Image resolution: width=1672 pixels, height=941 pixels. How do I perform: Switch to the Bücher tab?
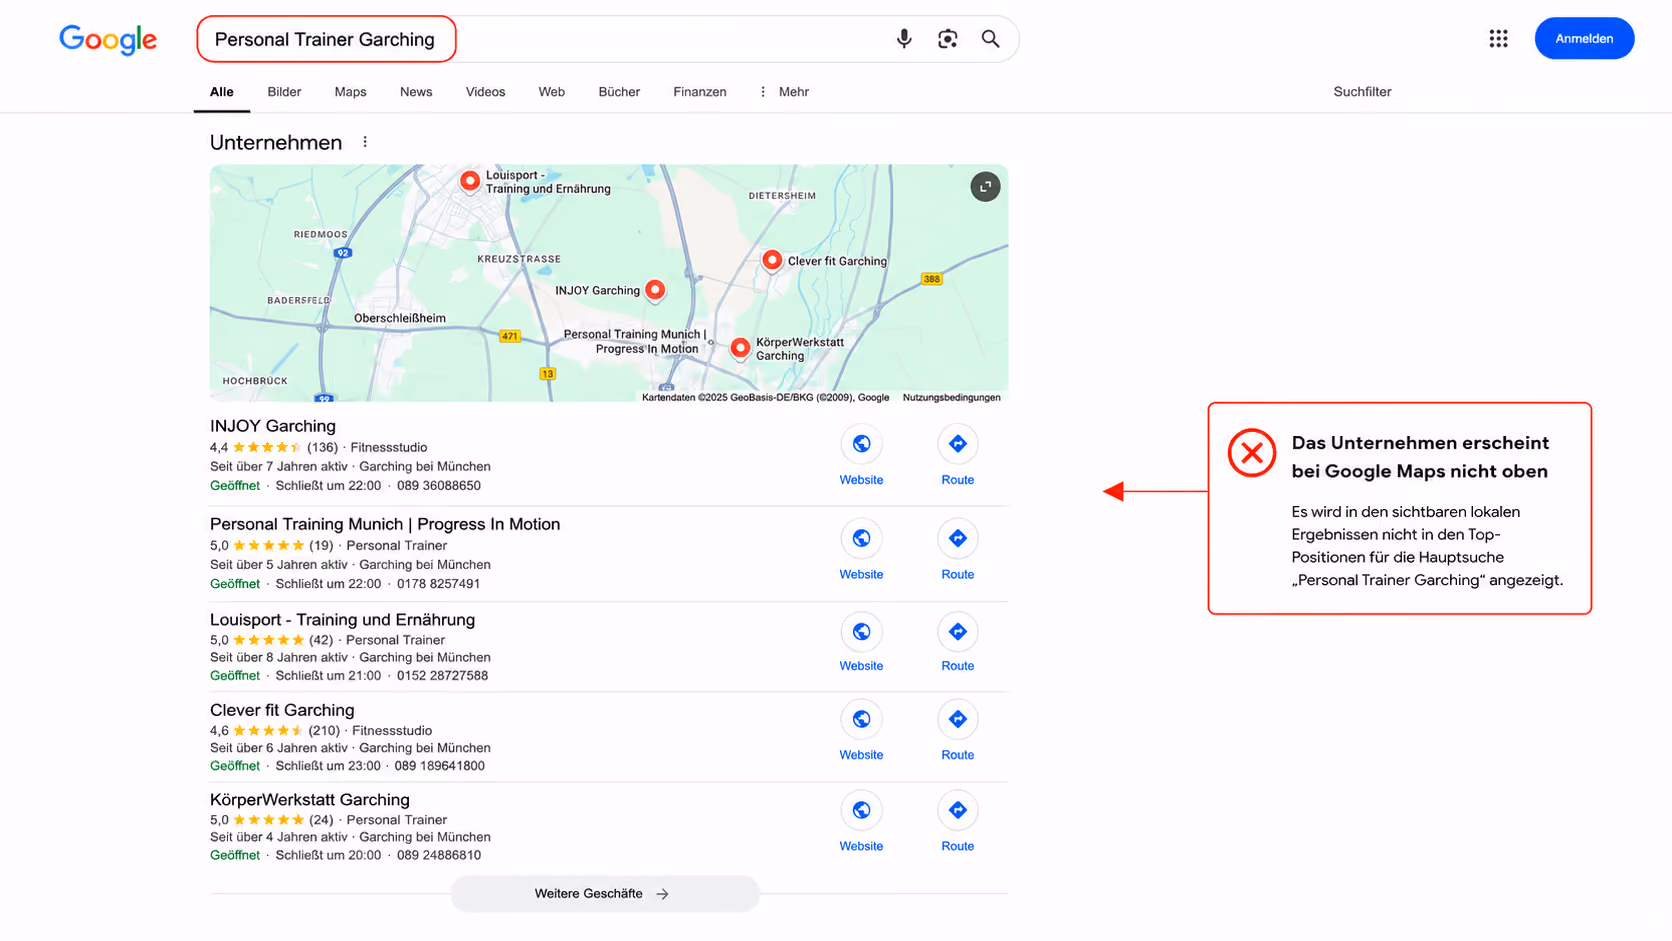[619, 92]
